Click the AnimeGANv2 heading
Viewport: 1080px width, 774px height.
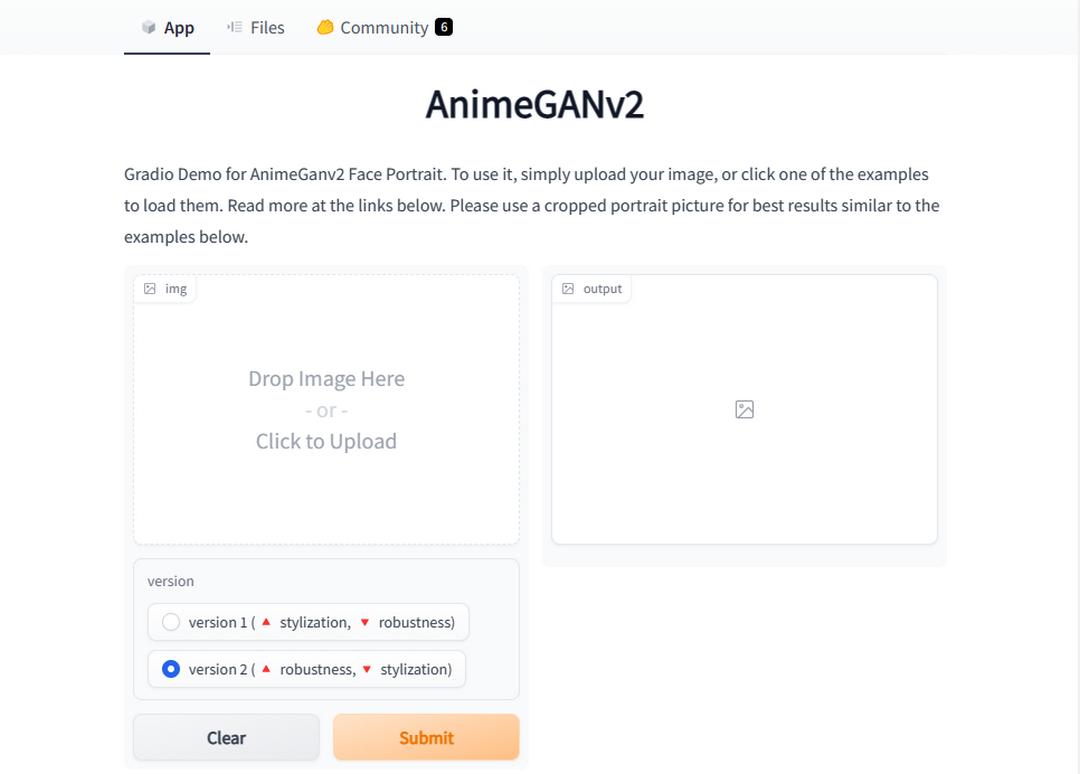tap(534, 105)
